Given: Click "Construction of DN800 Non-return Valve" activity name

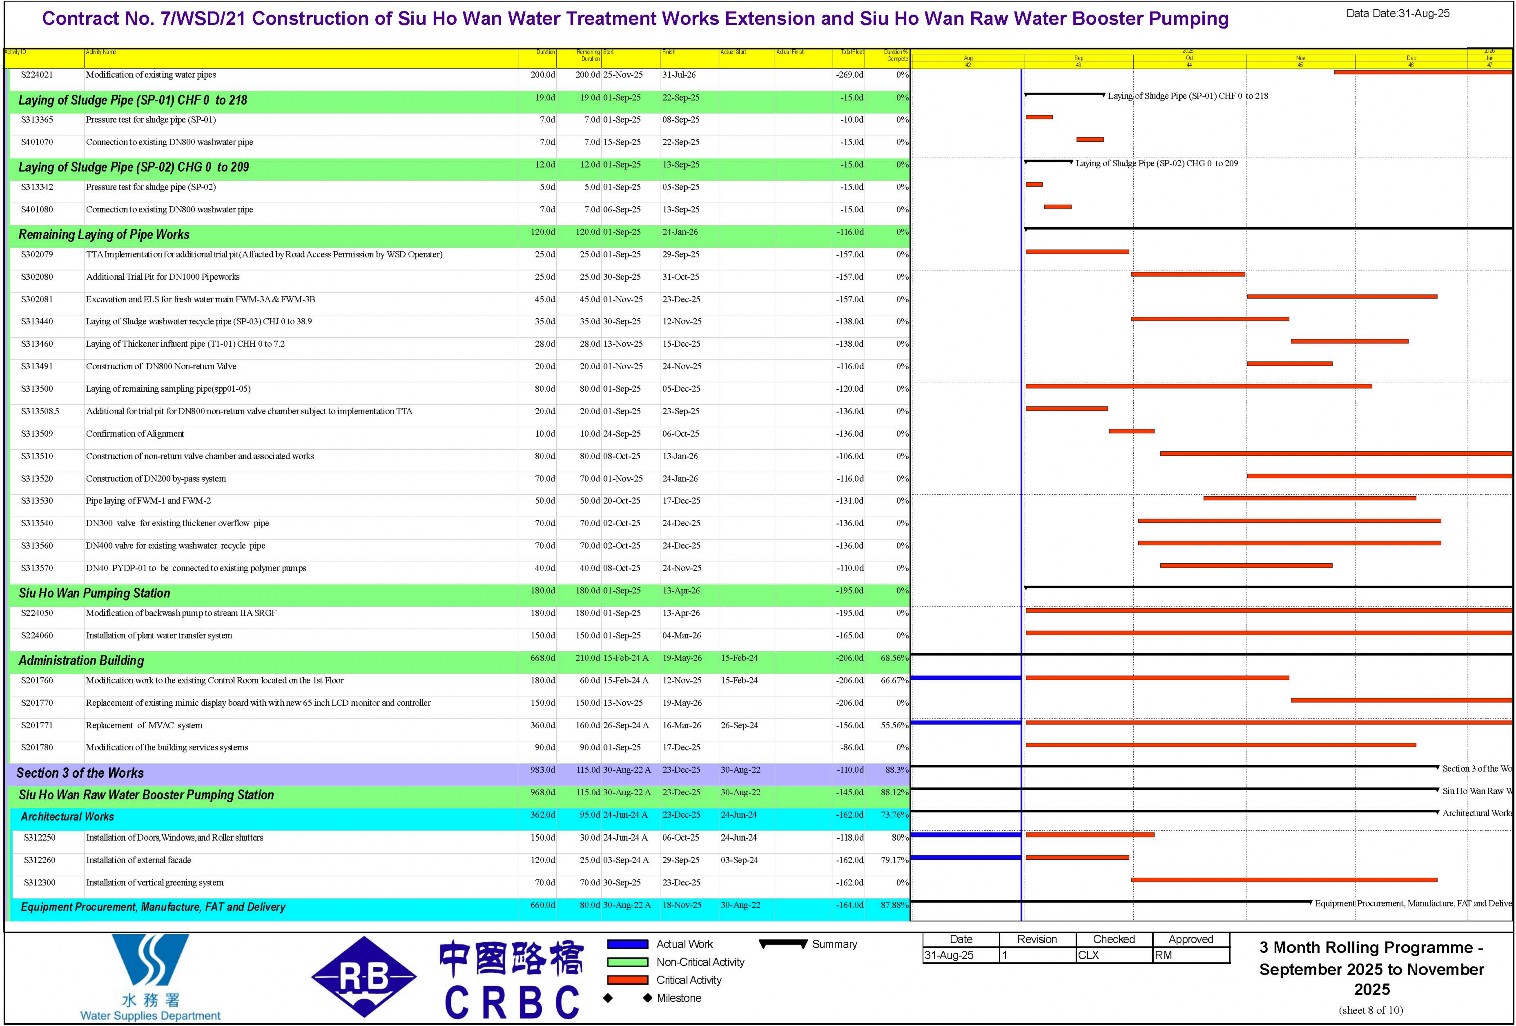Looking at the screenshot, I should (x=161, y=367).
